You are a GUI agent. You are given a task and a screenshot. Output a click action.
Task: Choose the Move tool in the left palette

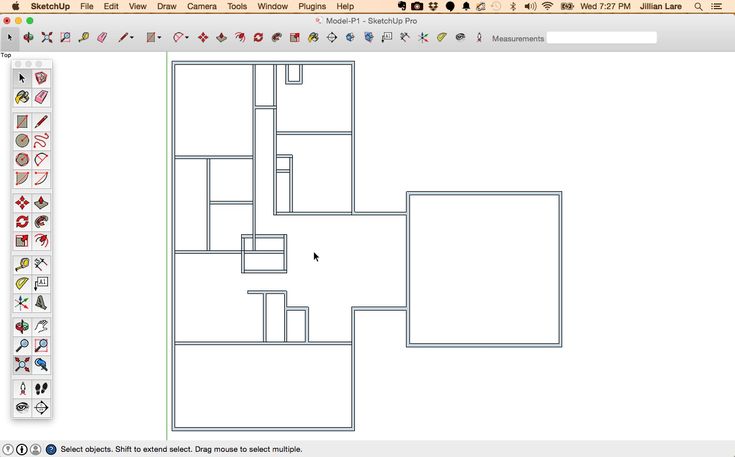pos(22,203)
